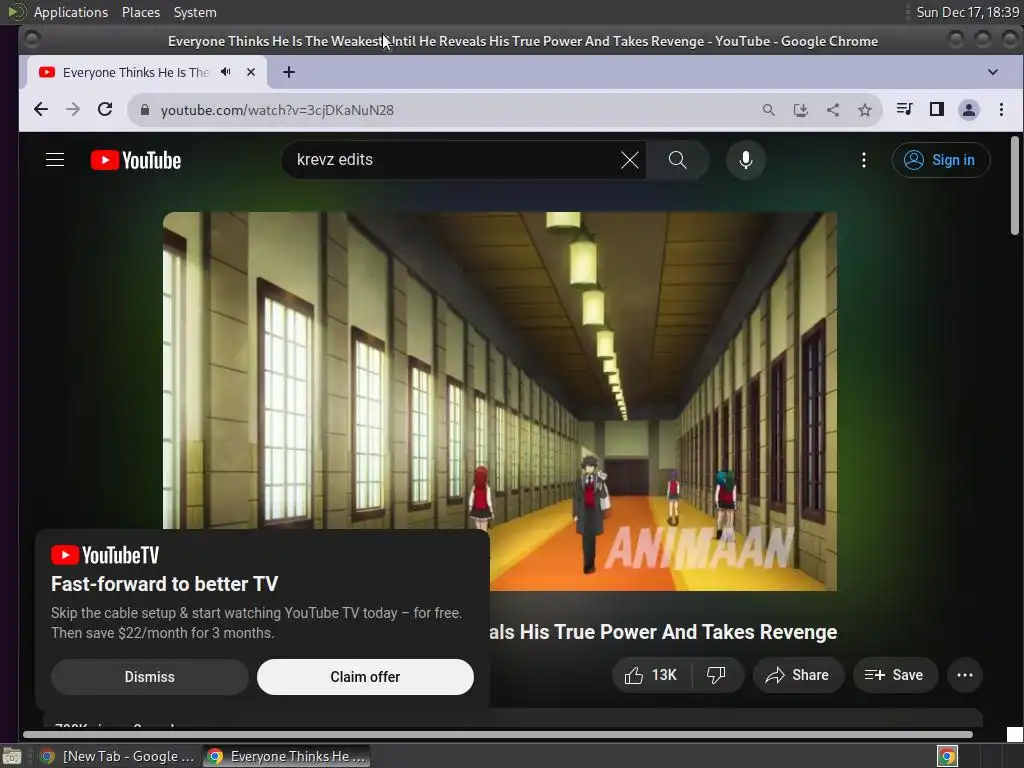
Task: Open more actions ellipsis under video
Action: [x=965, y=675]
